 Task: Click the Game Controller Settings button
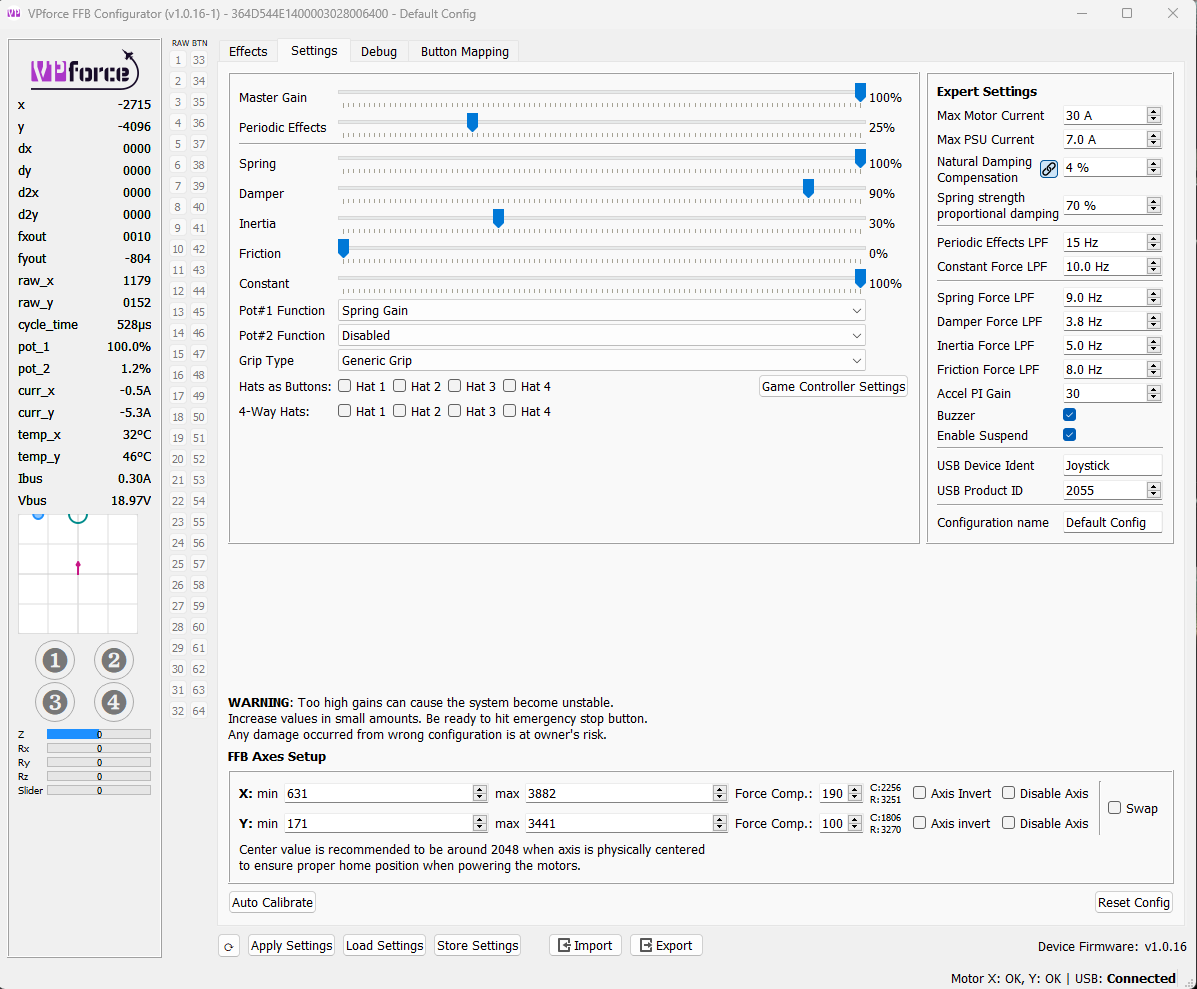click(x=833, y=387)
